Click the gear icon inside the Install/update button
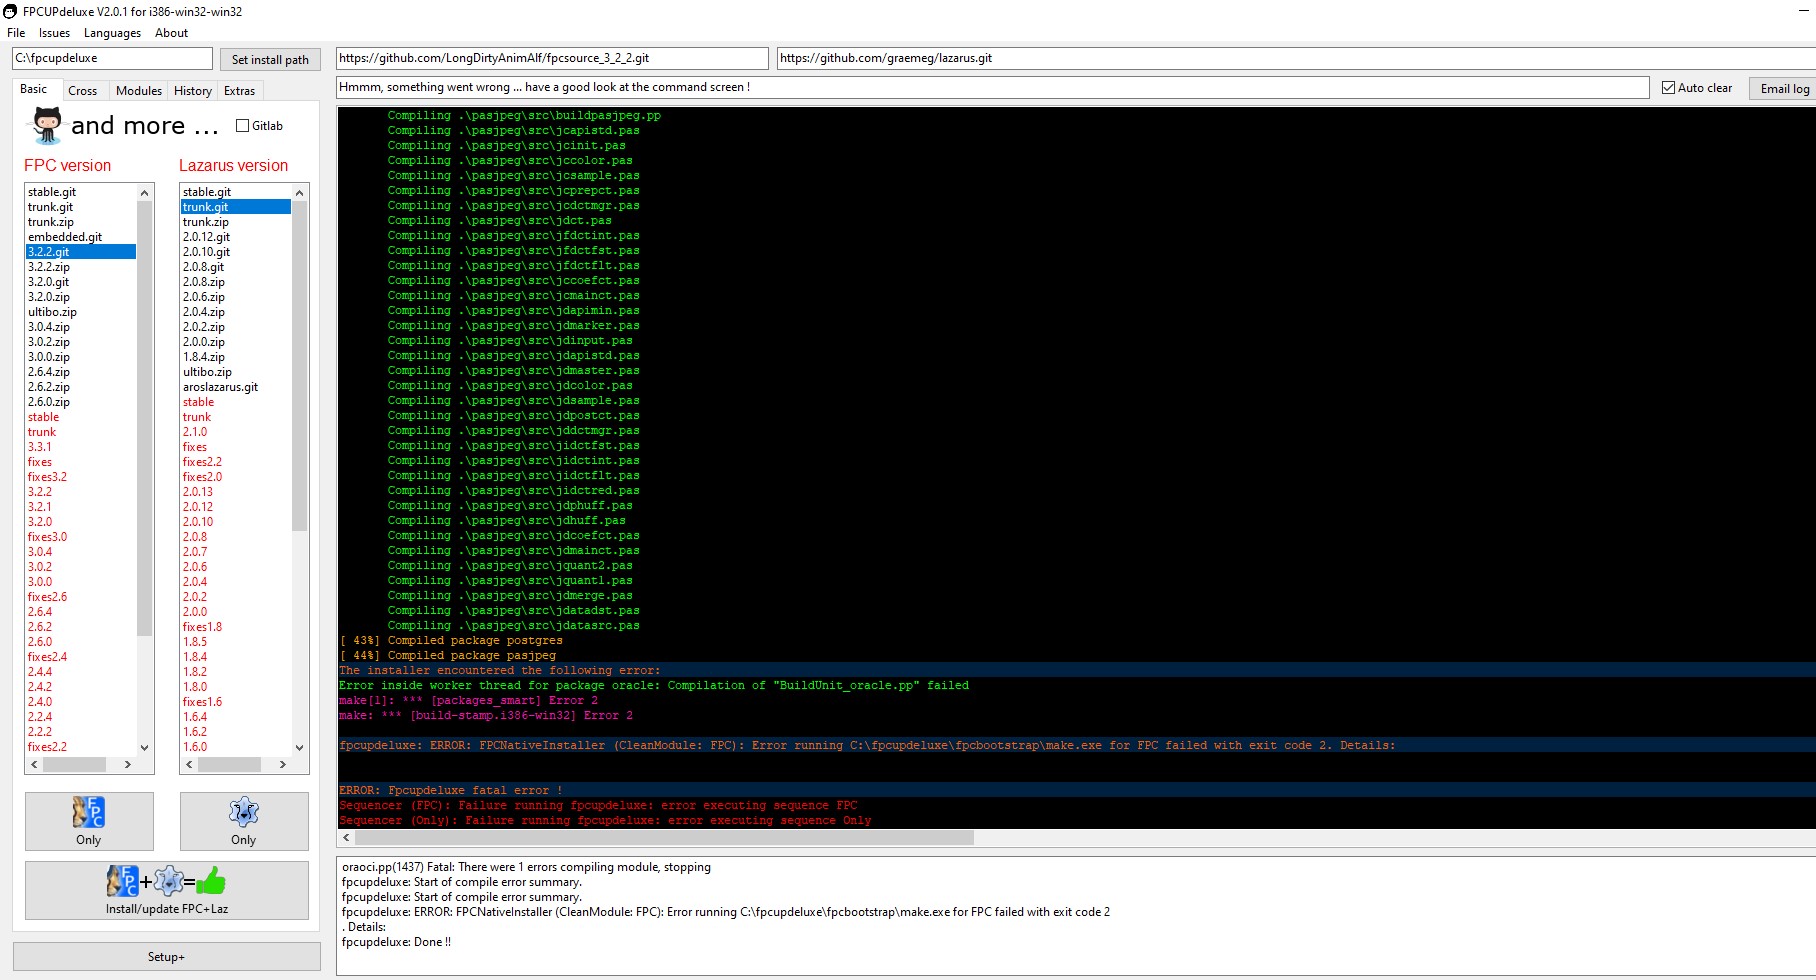Viewport: 1816px width, 980px height. pos(169,882)
